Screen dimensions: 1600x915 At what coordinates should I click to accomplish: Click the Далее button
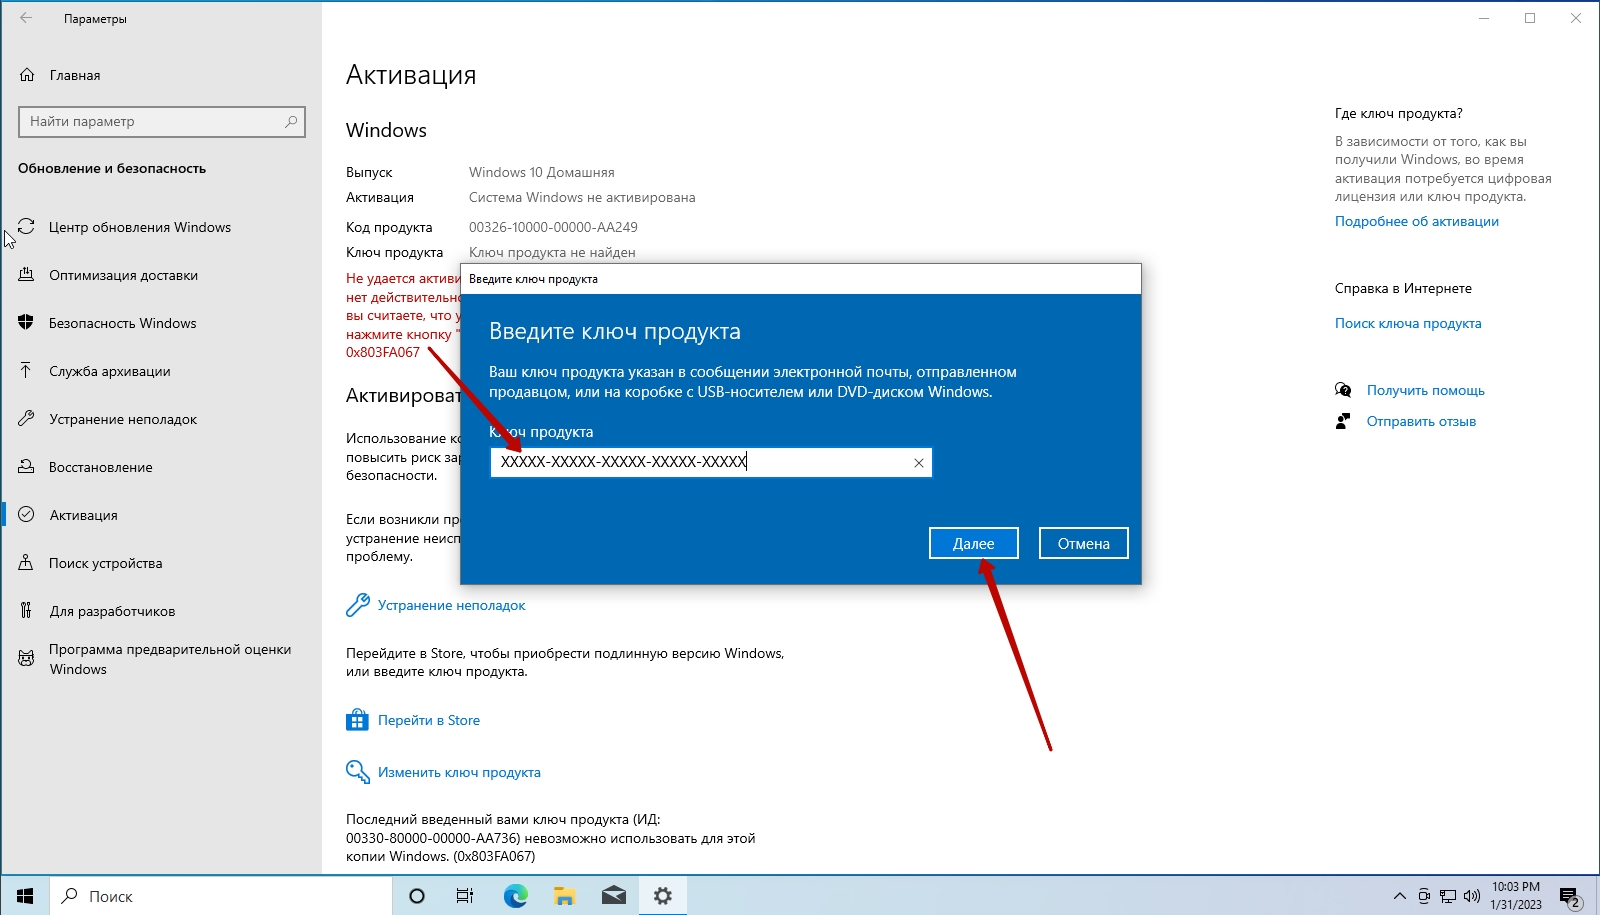tap(974, 543)
